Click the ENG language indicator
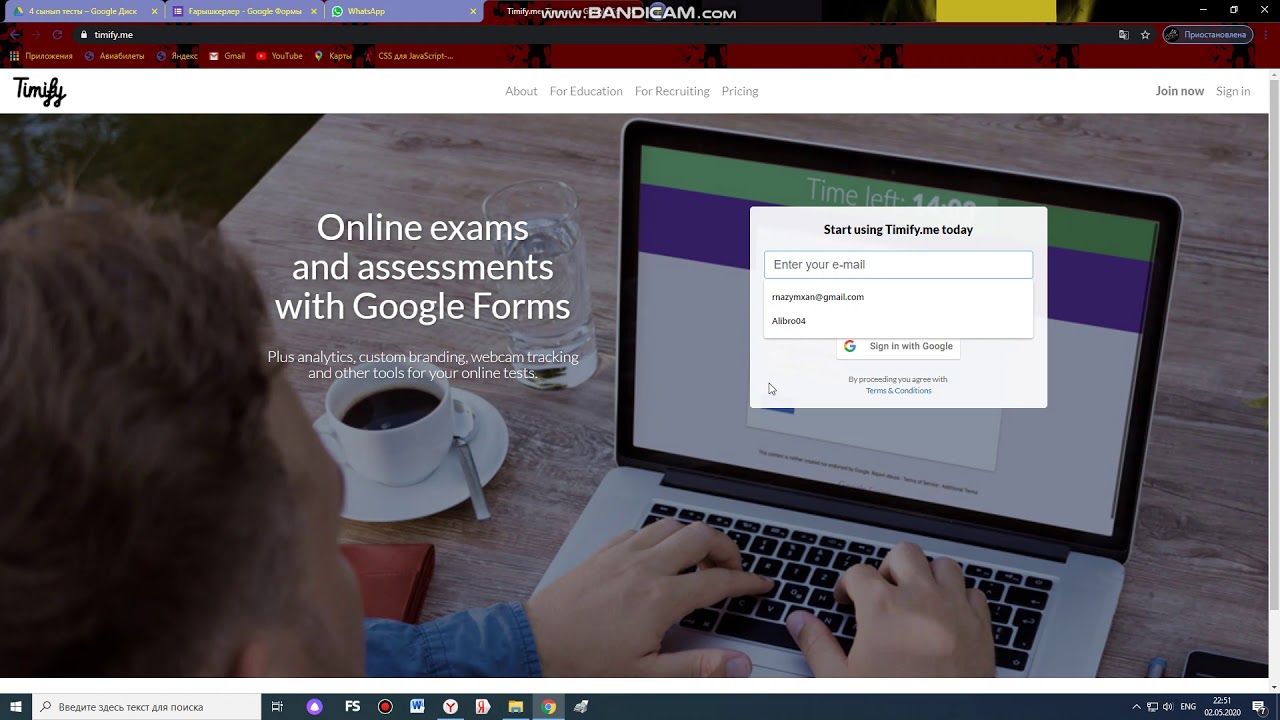The height and width of the screenshot is (720, 1280). click(1188, 707)
